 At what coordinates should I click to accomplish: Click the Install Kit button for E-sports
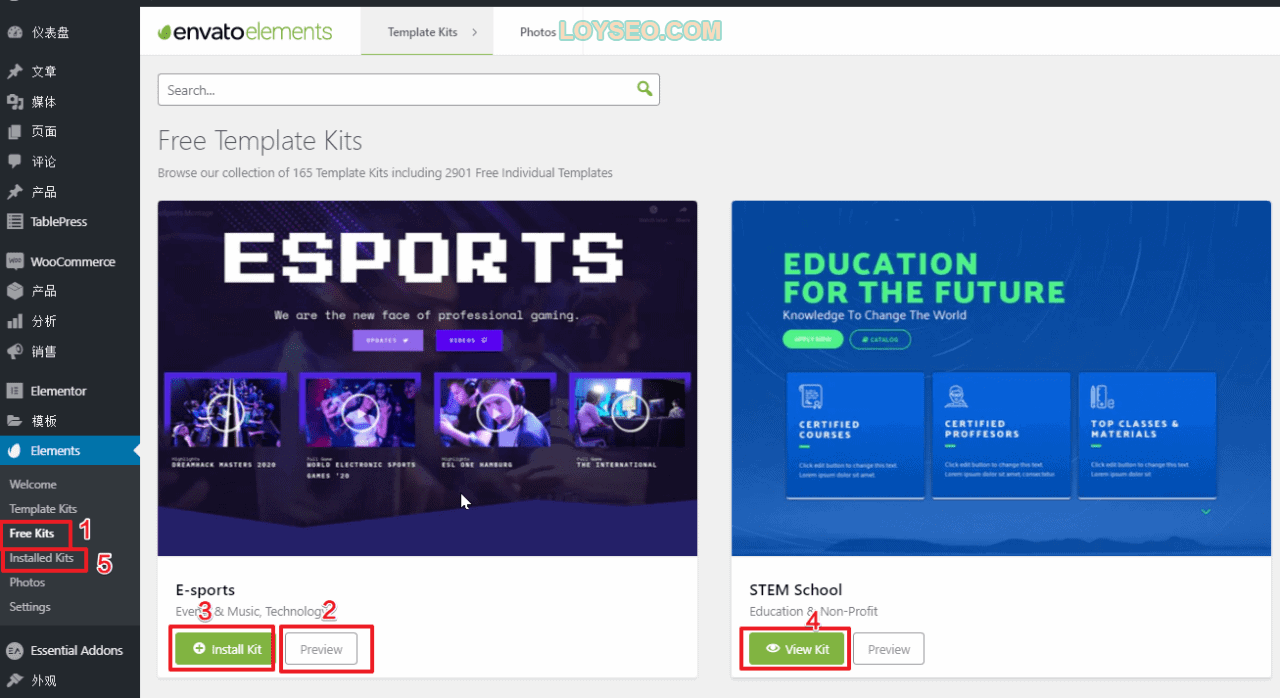tap(225, 649)
